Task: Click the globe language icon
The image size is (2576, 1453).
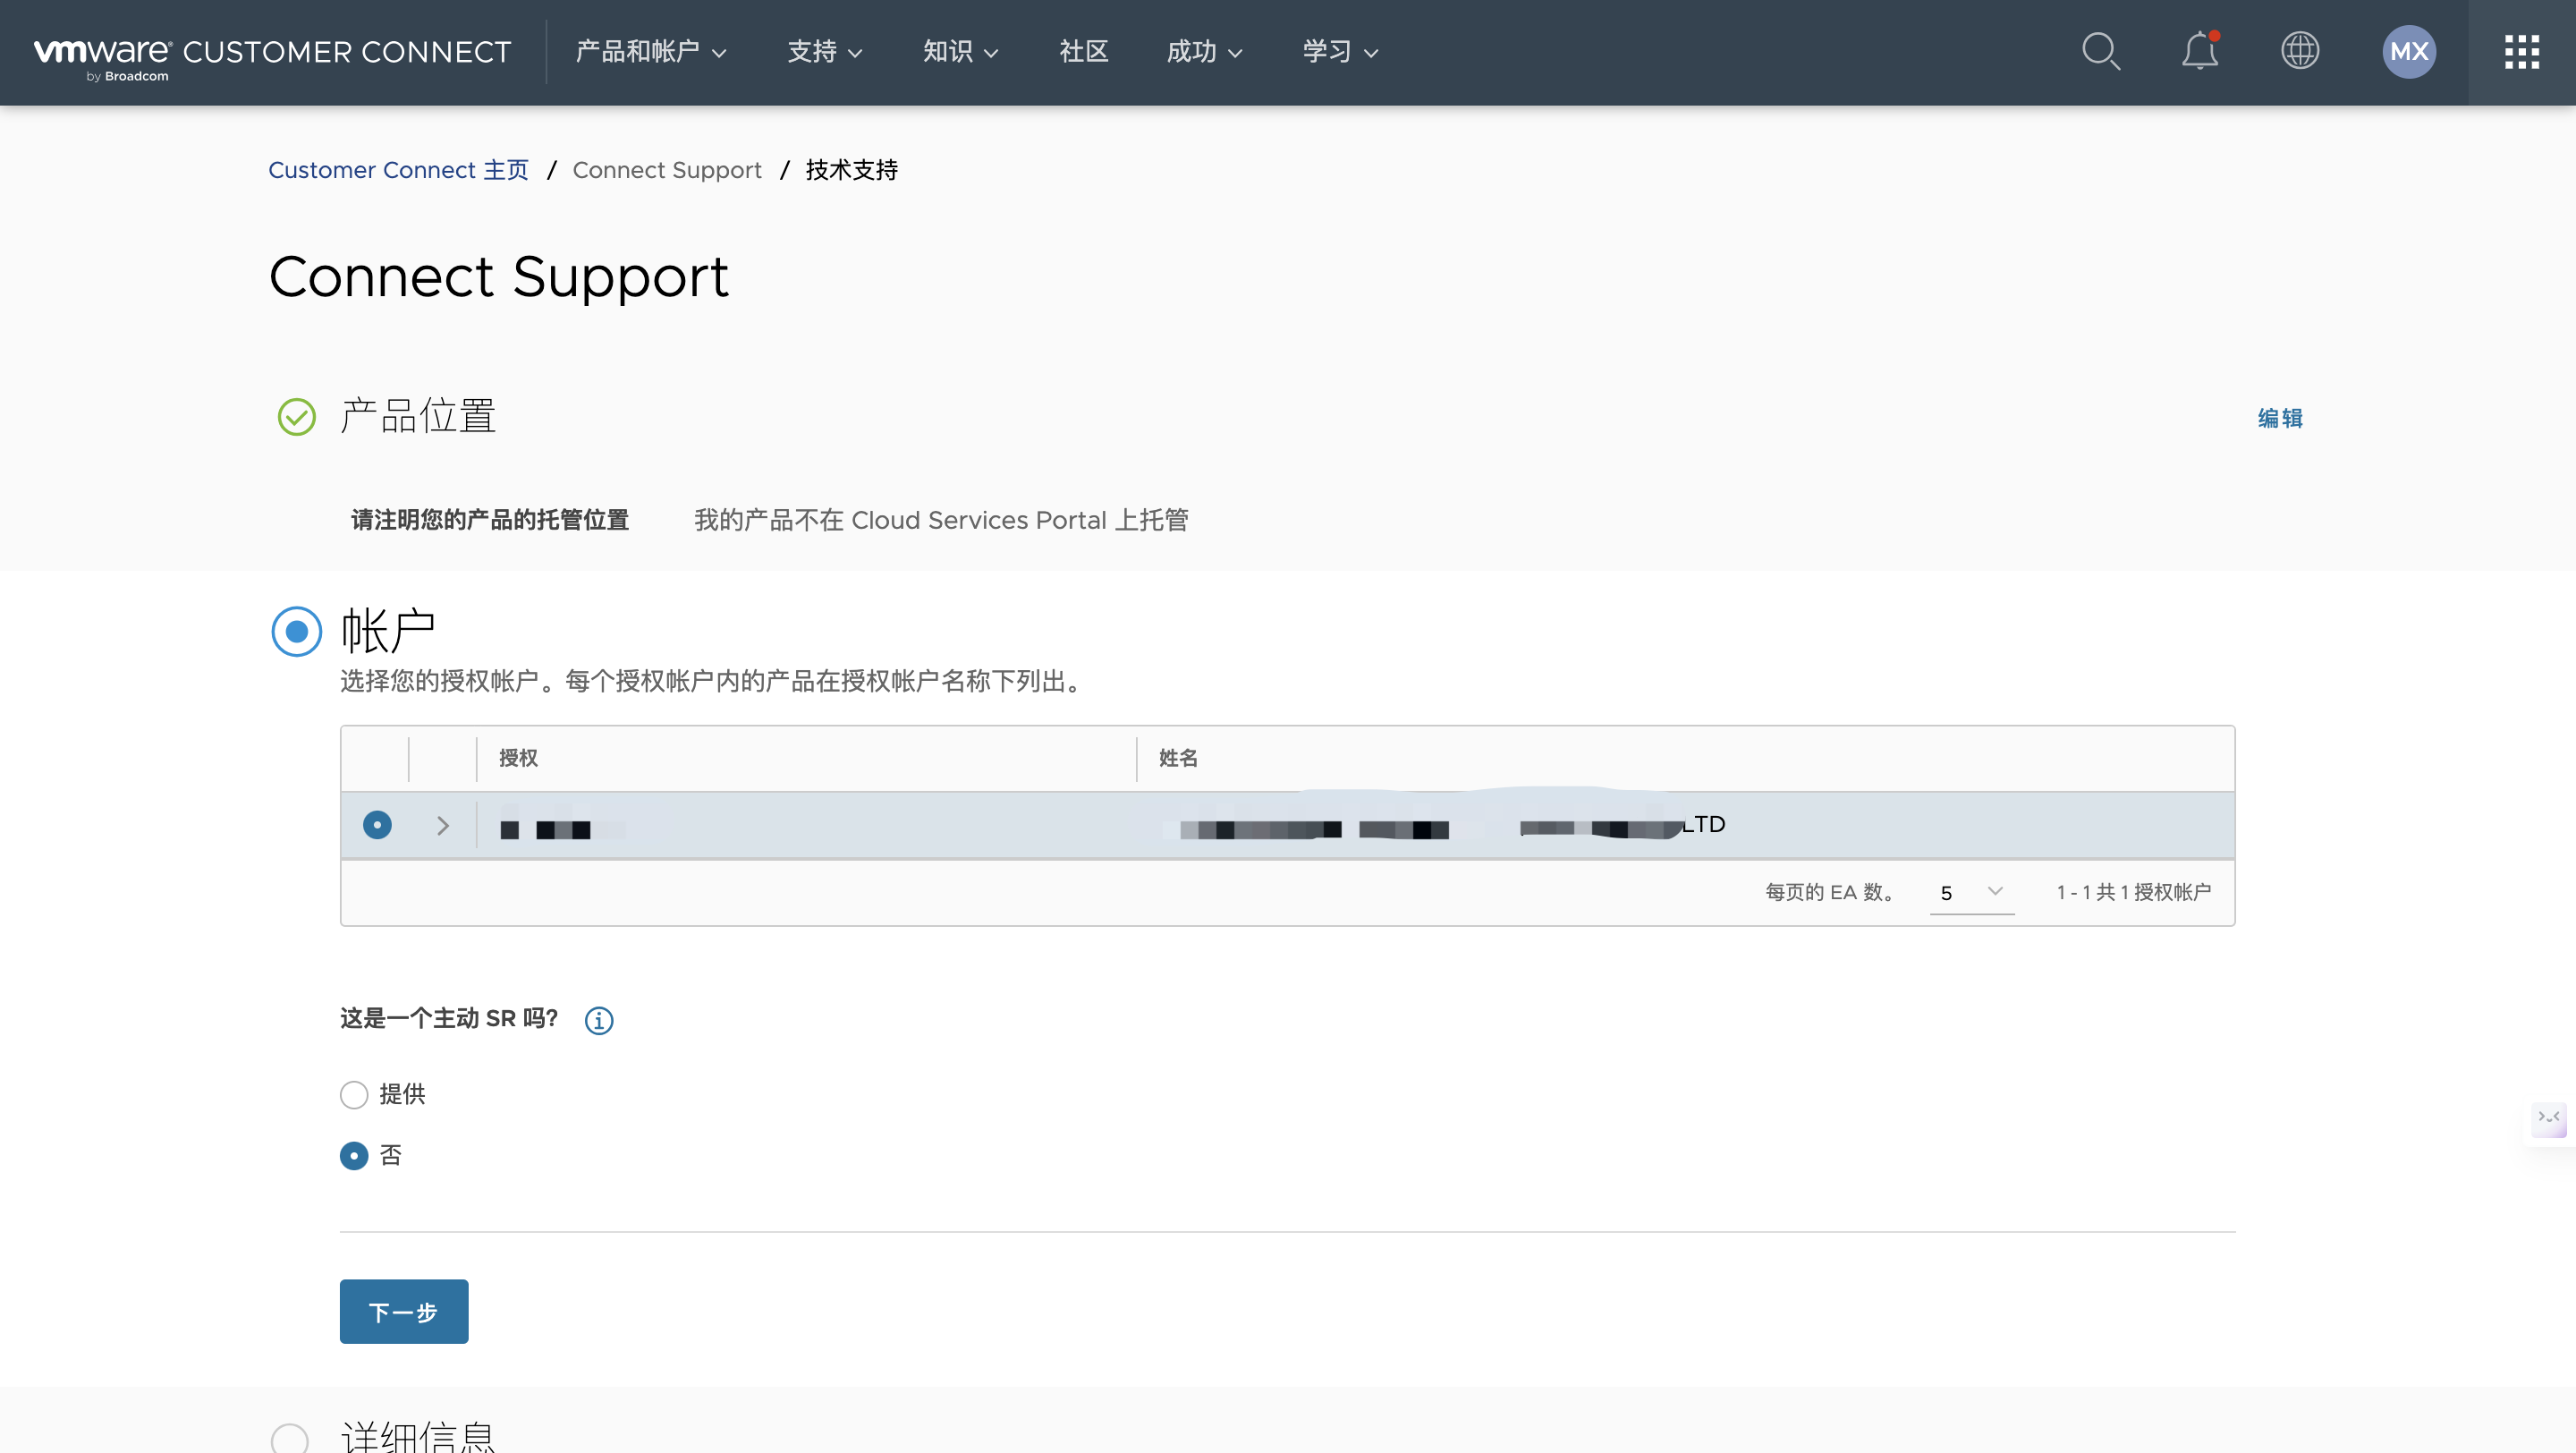Action: (2300, 51)
